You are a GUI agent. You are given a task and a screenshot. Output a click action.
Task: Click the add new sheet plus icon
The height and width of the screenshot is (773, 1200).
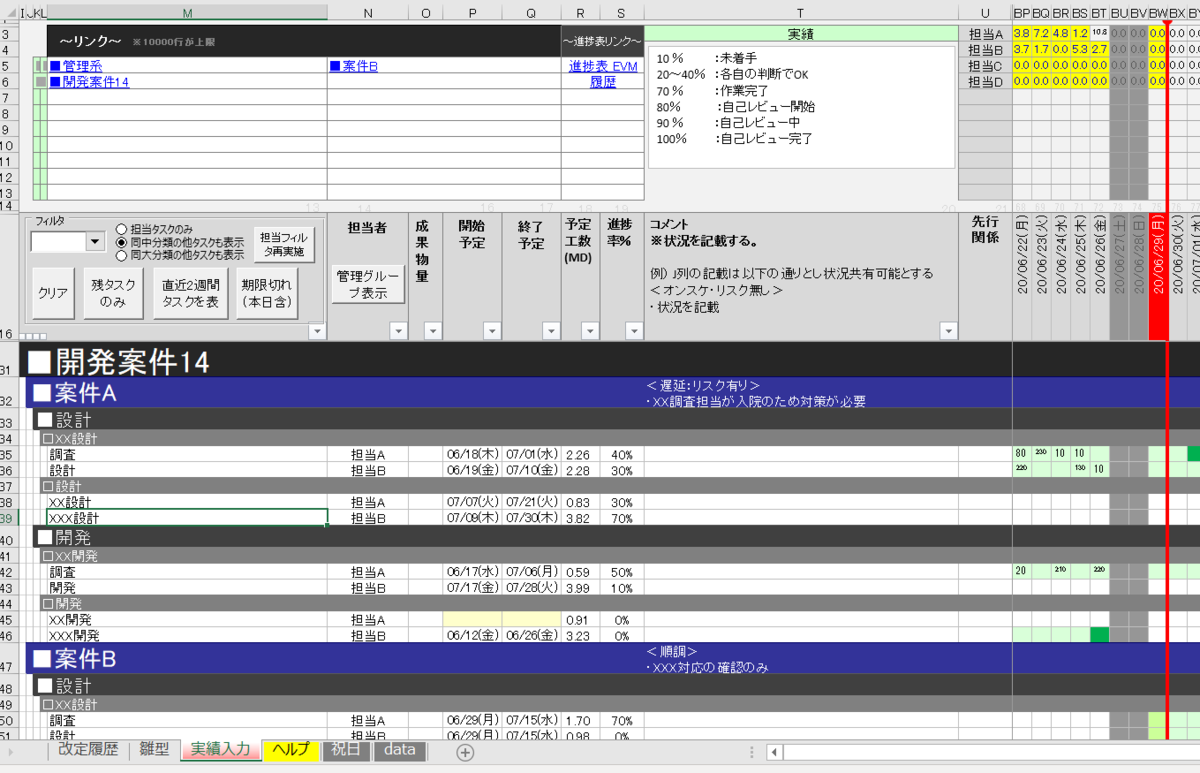464,751
